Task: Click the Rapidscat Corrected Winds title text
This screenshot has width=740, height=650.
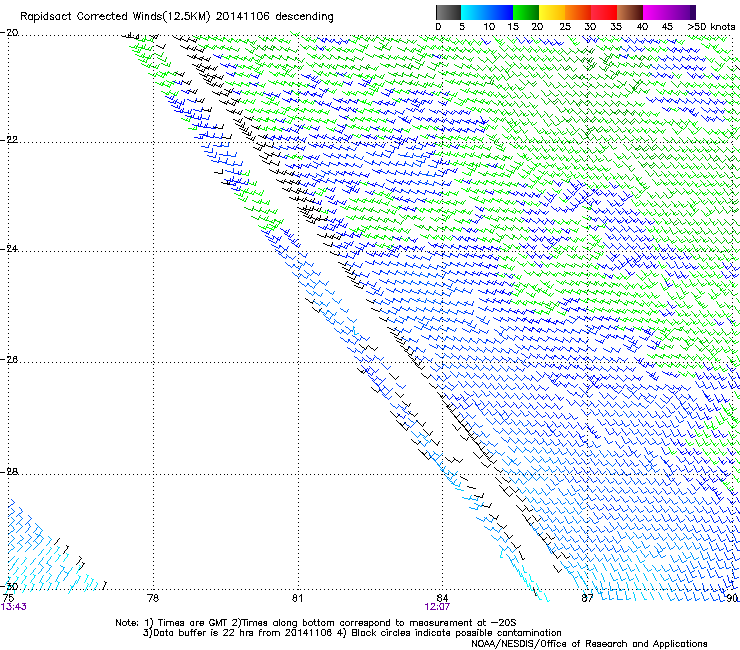Action: (x=177, y=17)
